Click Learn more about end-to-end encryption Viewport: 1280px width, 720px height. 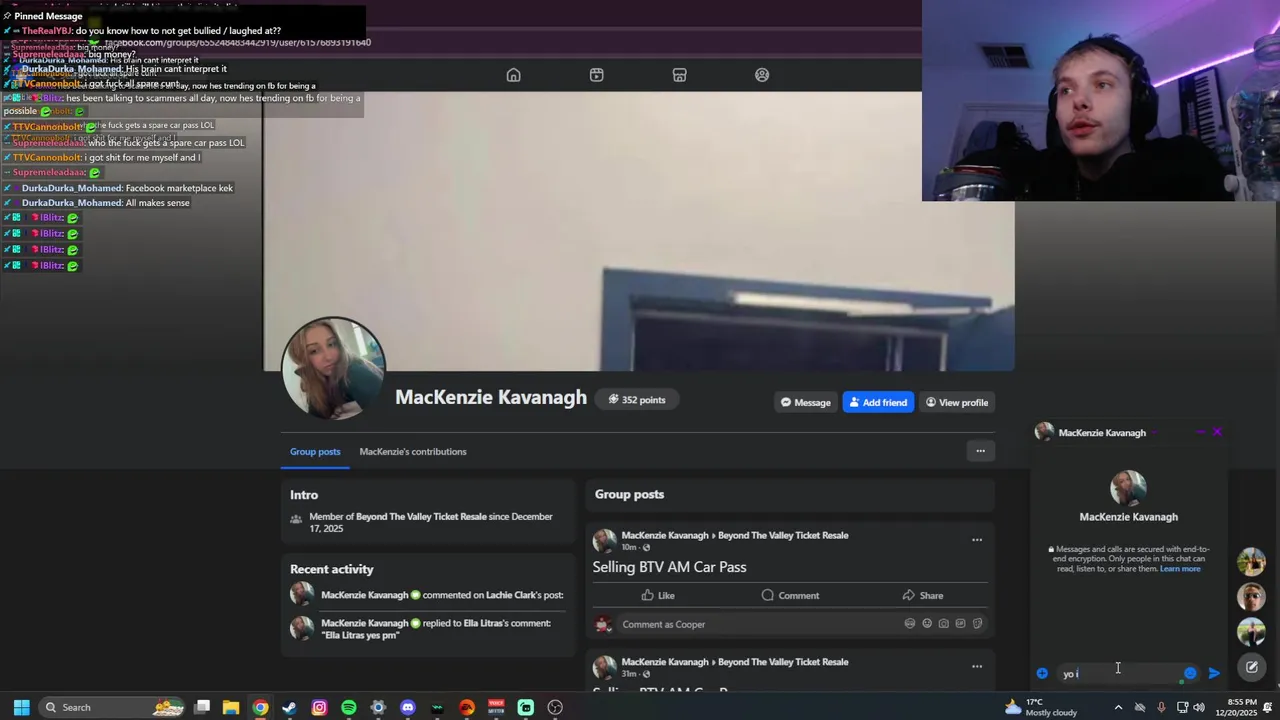1180,569
